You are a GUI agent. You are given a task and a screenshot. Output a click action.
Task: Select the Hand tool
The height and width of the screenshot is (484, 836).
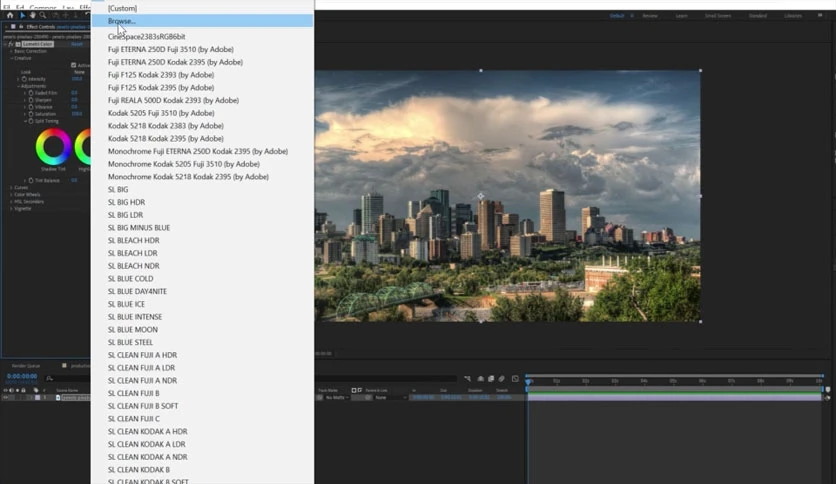click(33, 15)
